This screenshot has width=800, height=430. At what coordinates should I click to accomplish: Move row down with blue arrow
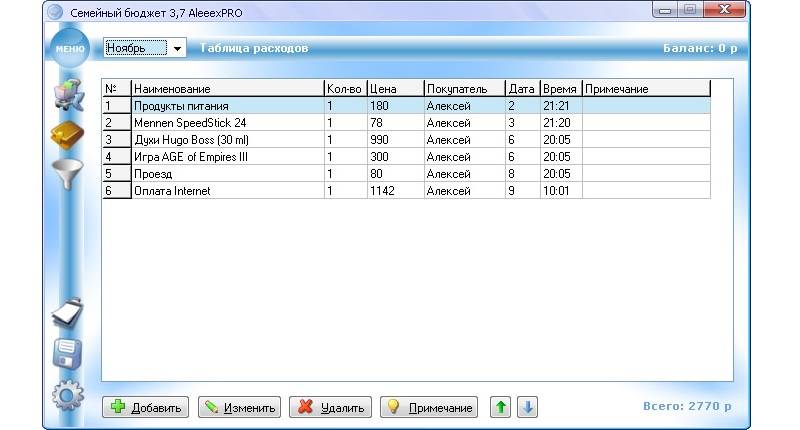click(x=528, y=407)
